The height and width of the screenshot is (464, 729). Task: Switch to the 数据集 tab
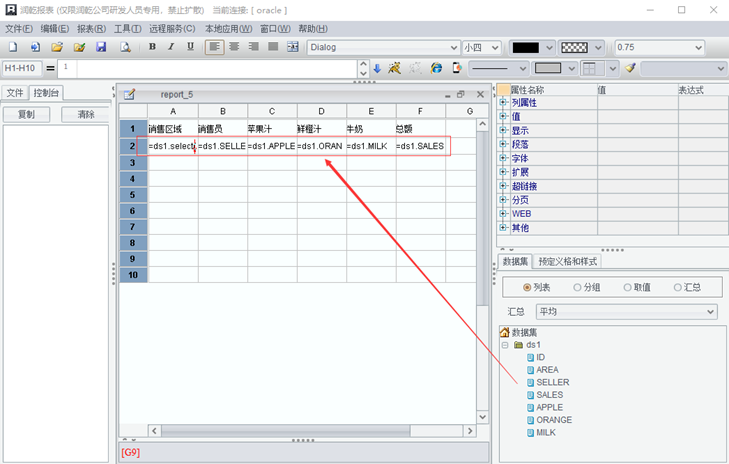(515, 262)
